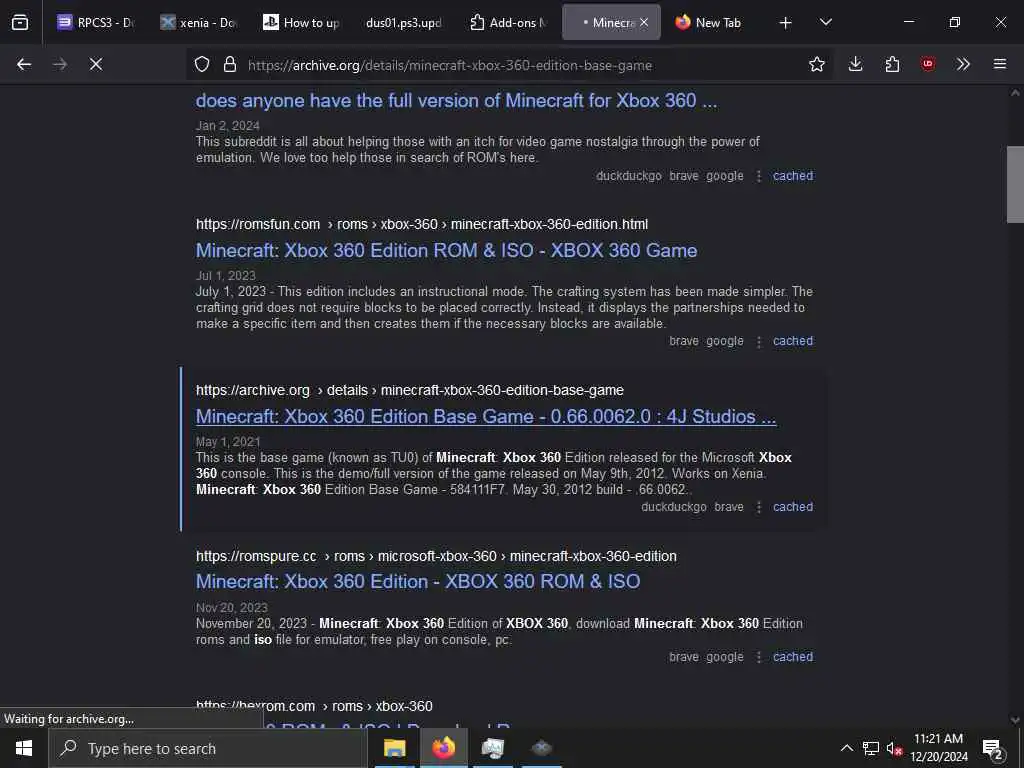Click duckduckgo source under archive.org result
The image size is (1024, 768).
pos(673,507)
